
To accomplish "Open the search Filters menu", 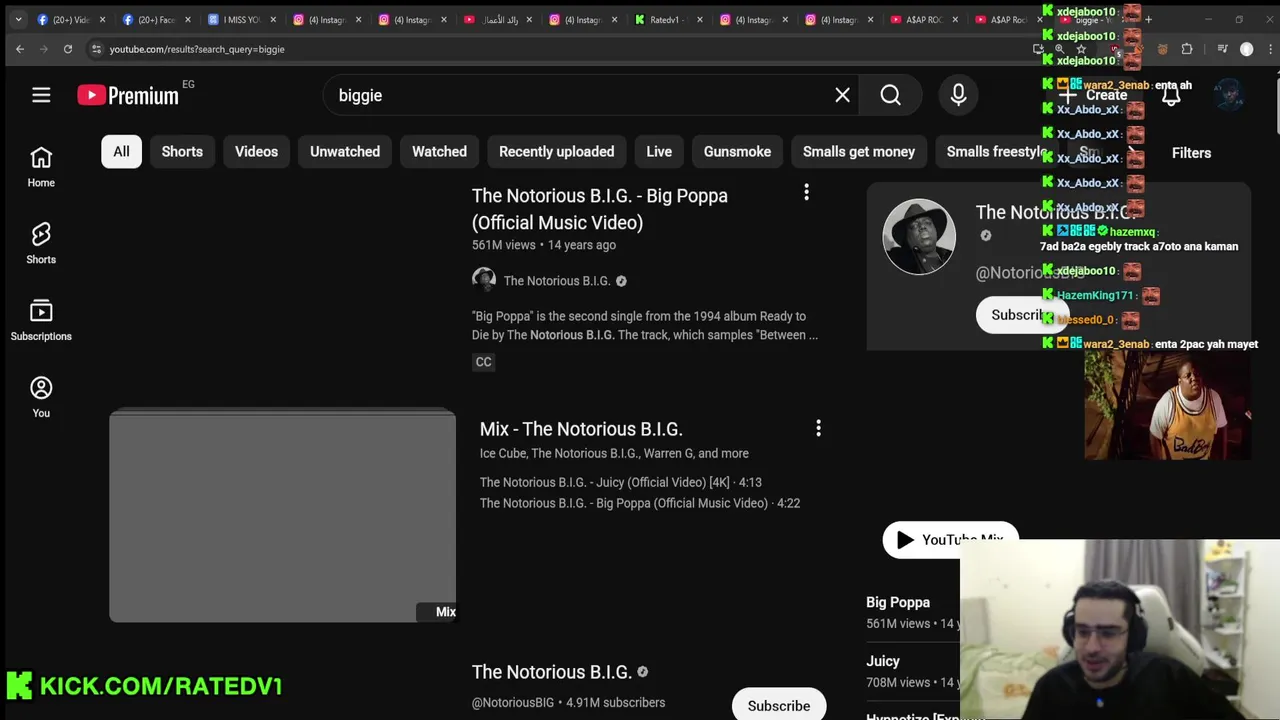I will (x=1191, y=153).
